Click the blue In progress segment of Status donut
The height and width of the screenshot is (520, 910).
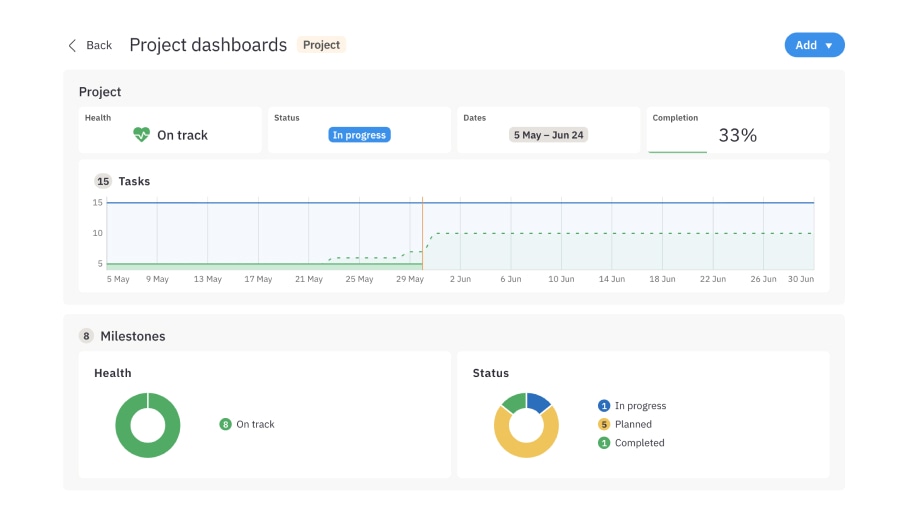coord(538,402)
